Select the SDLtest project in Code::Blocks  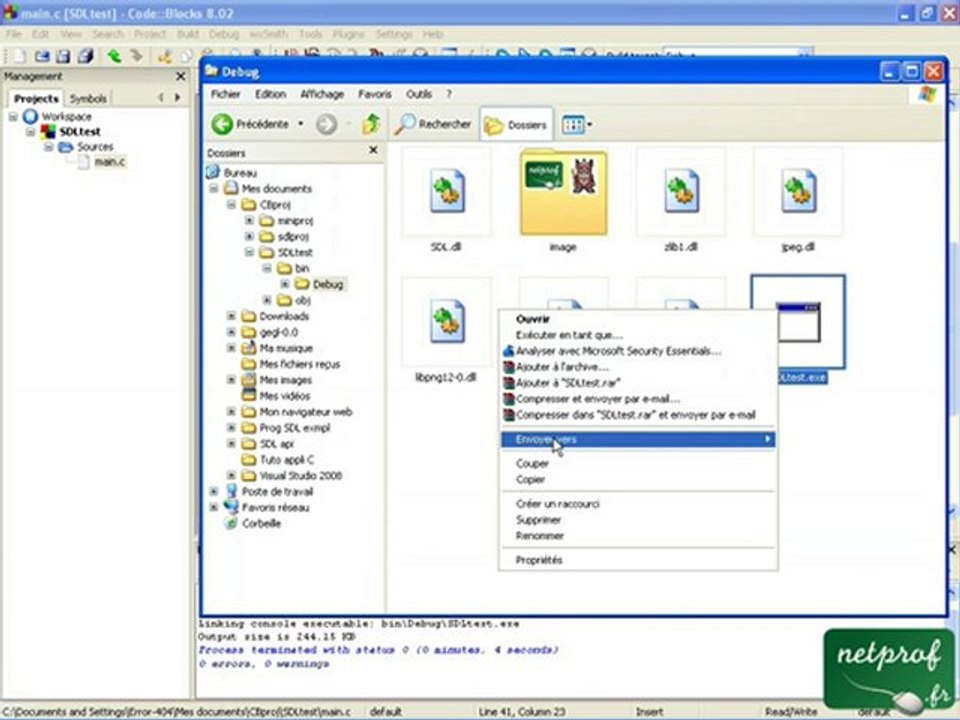coord(80,132)
